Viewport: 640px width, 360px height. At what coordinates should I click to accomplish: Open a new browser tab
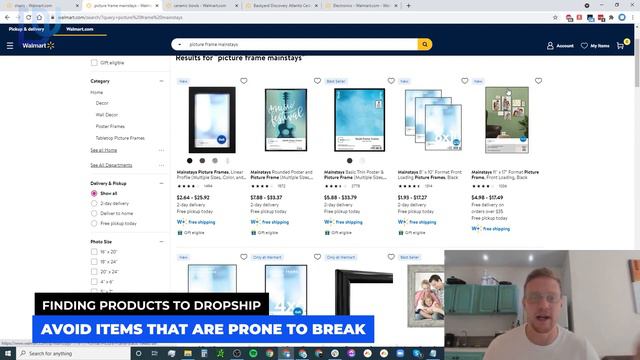[408, 6]
